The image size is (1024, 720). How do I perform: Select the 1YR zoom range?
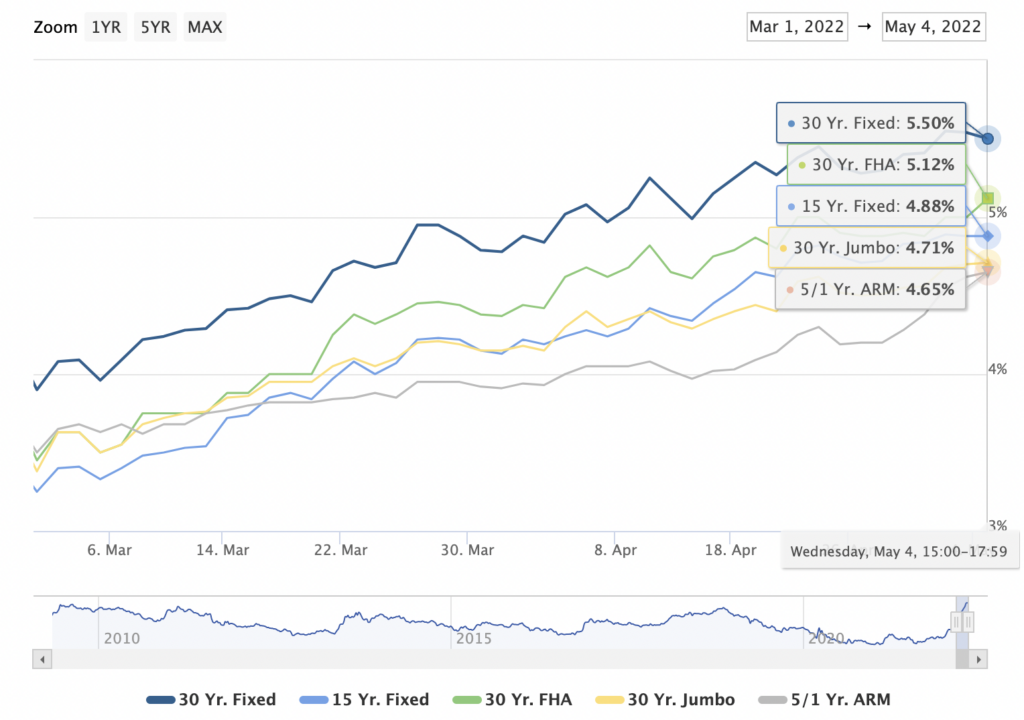point(105,27)
